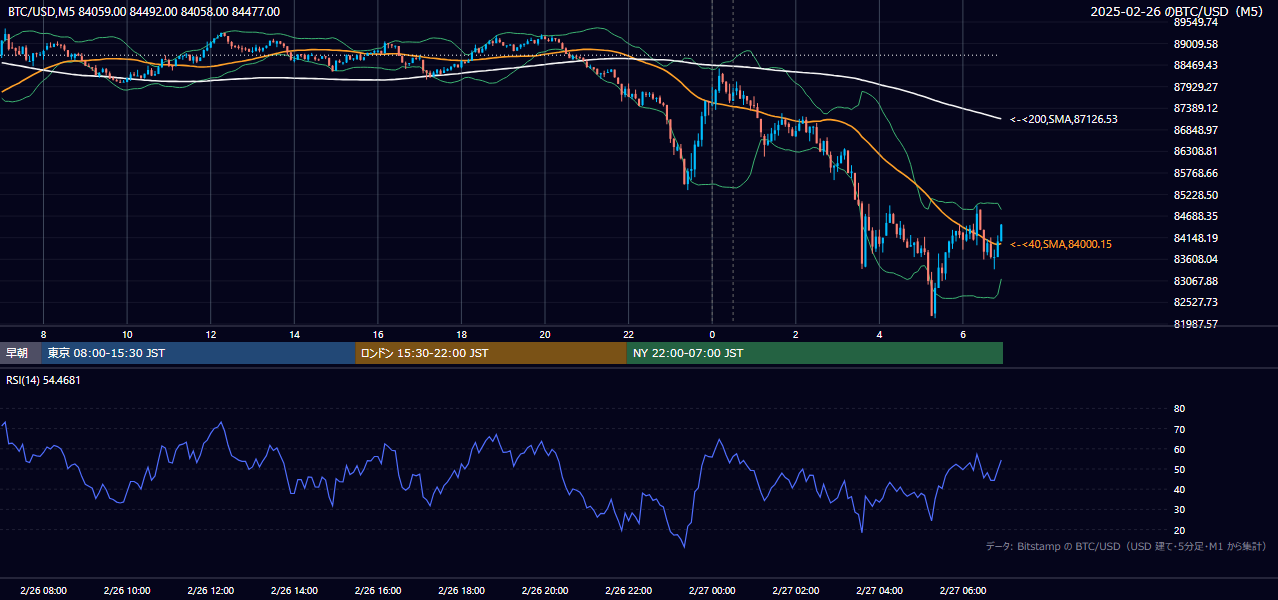The width and height of the screenshot is (1278, 600).
Task: Click the date label 2/26 16:00
Action: coord(377,591)
